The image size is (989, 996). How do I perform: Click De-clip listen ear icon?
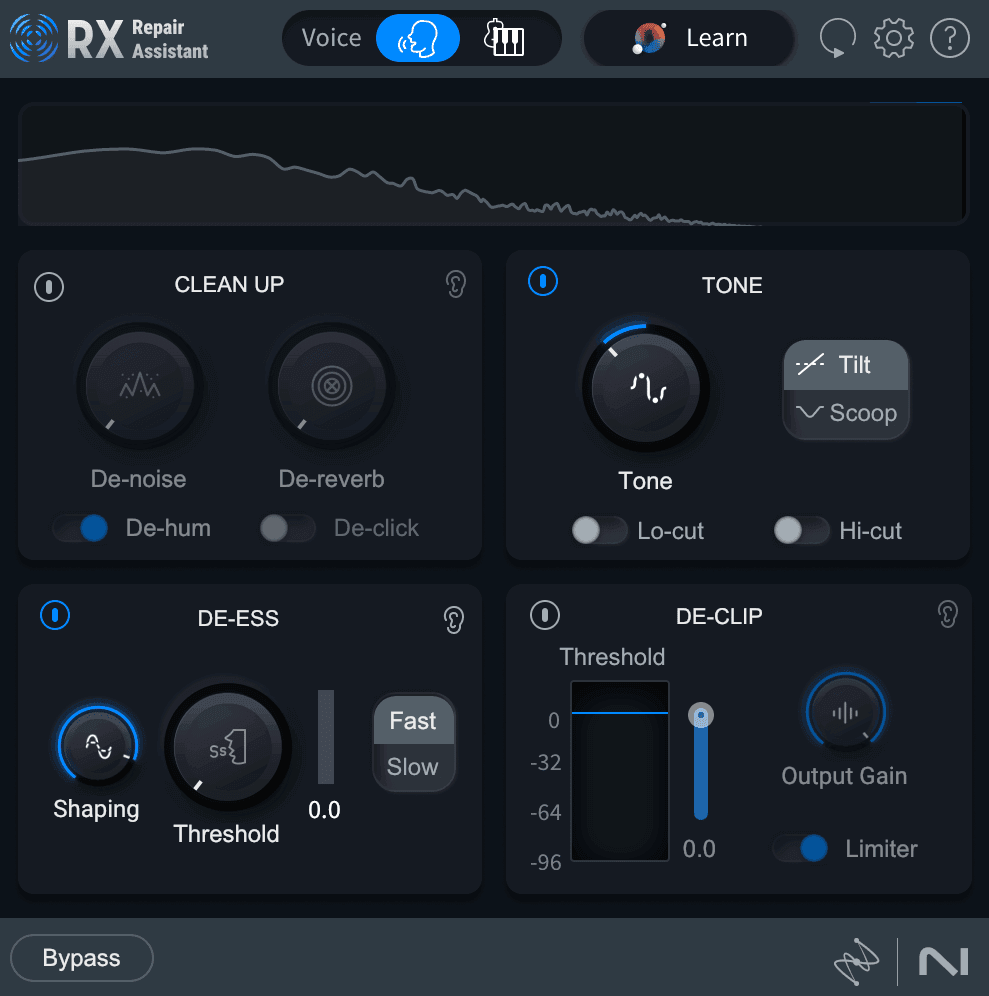tap(947, 614)
